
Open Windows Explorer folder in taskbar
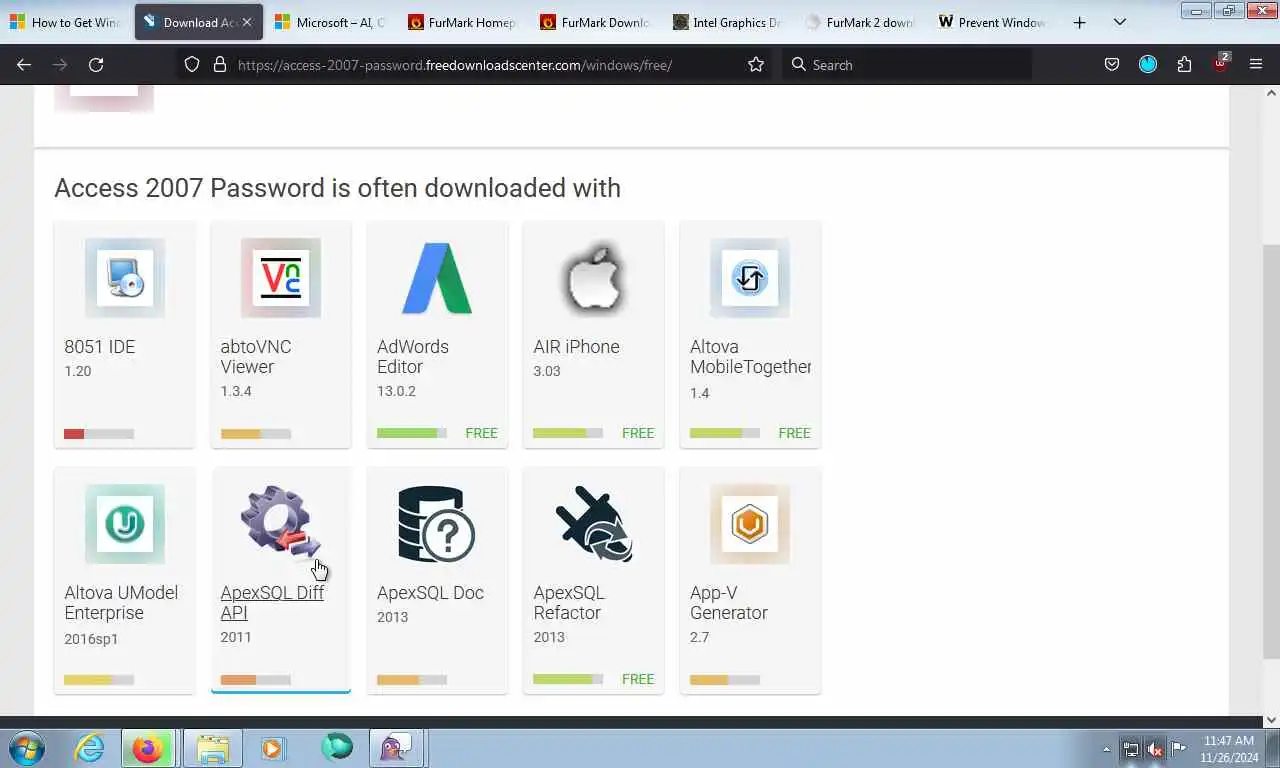pos(213,748)
